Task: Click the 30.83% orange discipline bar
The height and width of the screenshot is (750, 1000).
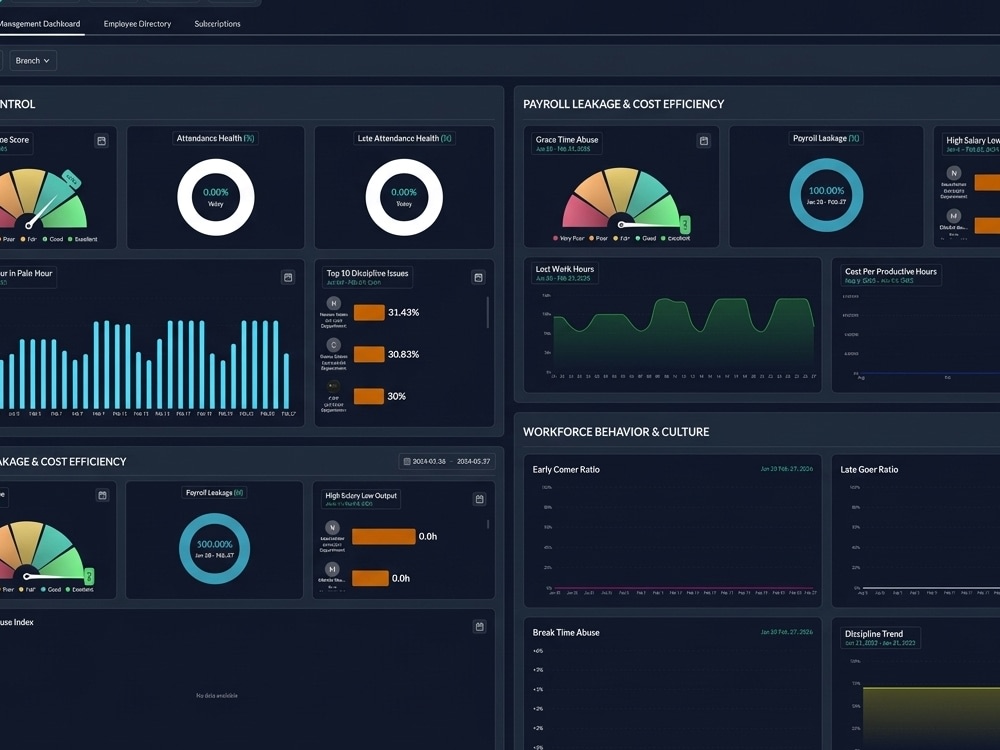Action: [x=369, y=355]
